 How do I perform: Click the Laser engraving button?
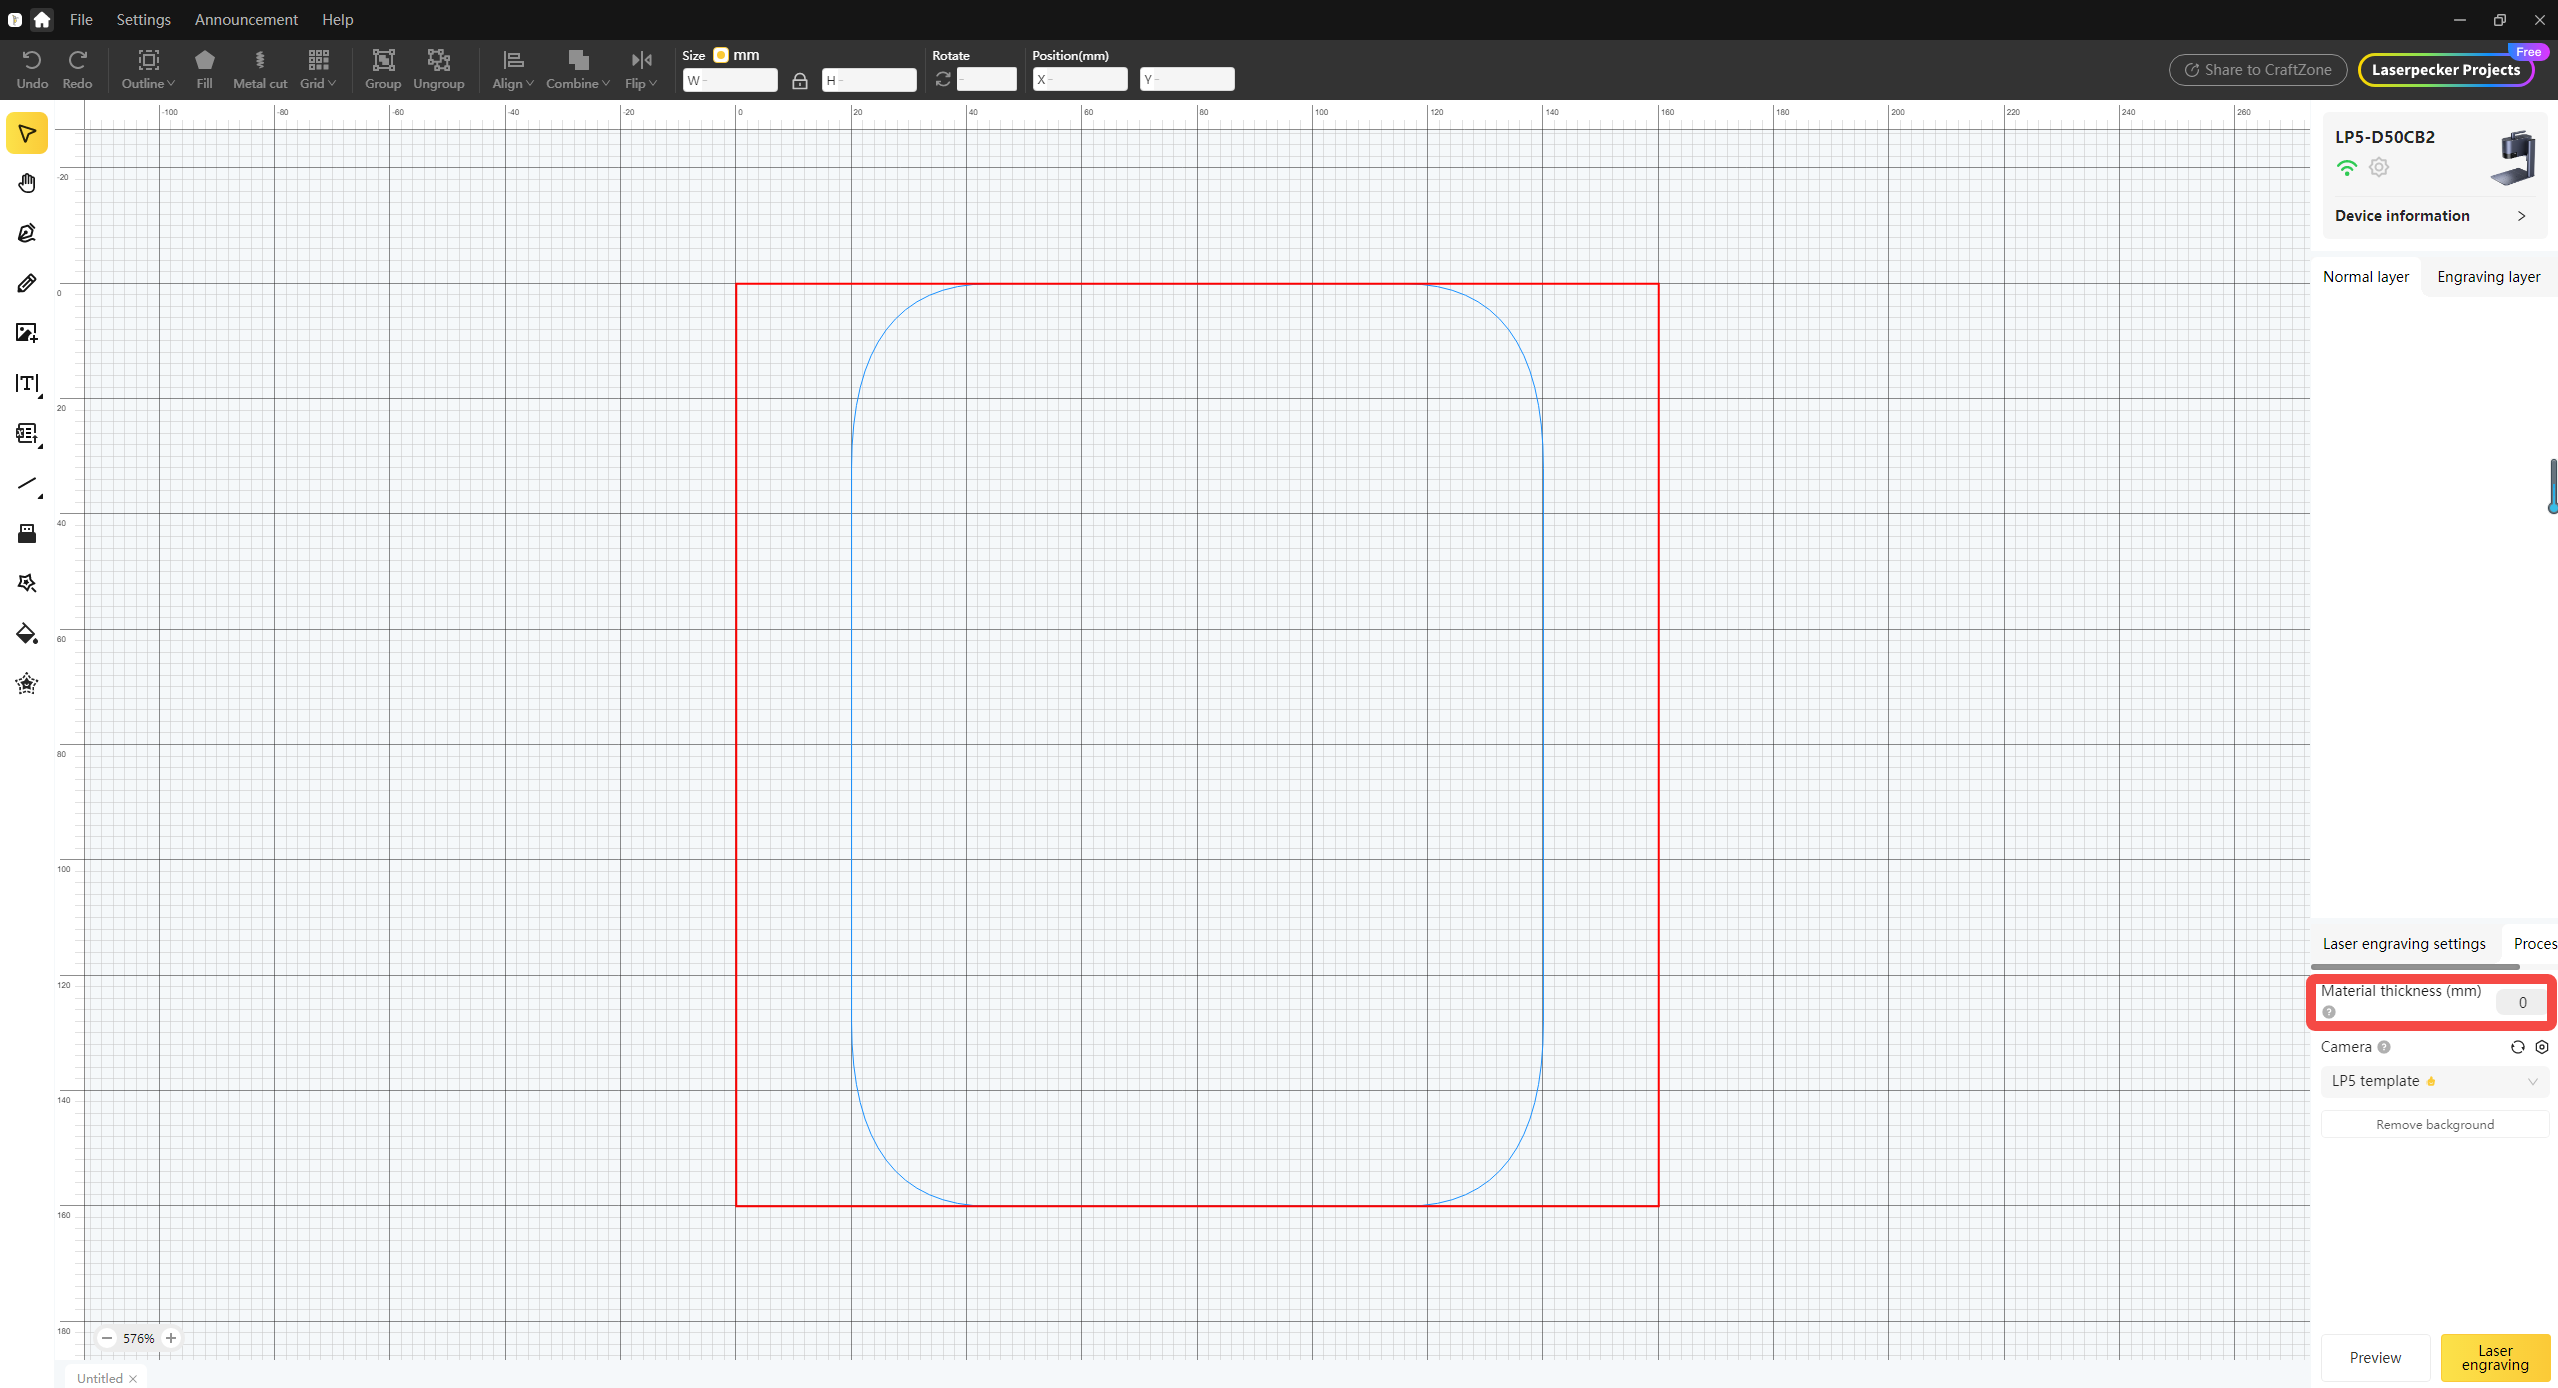click(2494, 1357)
